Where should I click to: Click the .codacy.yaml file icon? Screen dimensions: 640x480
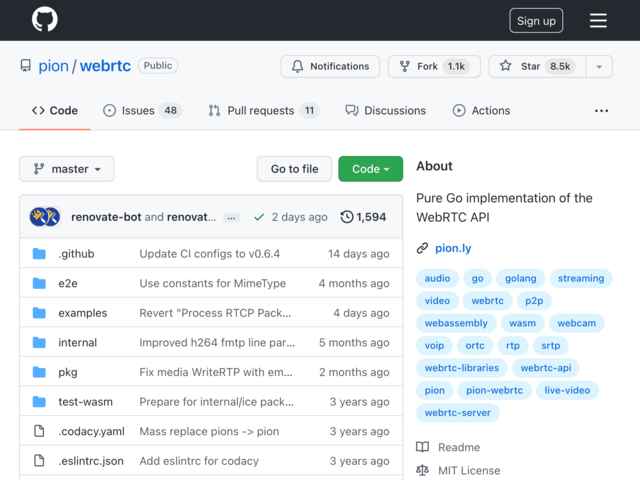pos(39,431)
